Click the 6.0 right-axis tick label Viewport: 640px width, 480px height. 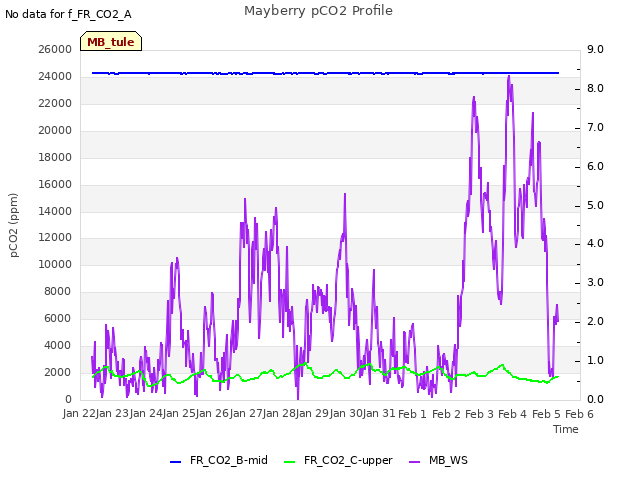click(595, 166)
